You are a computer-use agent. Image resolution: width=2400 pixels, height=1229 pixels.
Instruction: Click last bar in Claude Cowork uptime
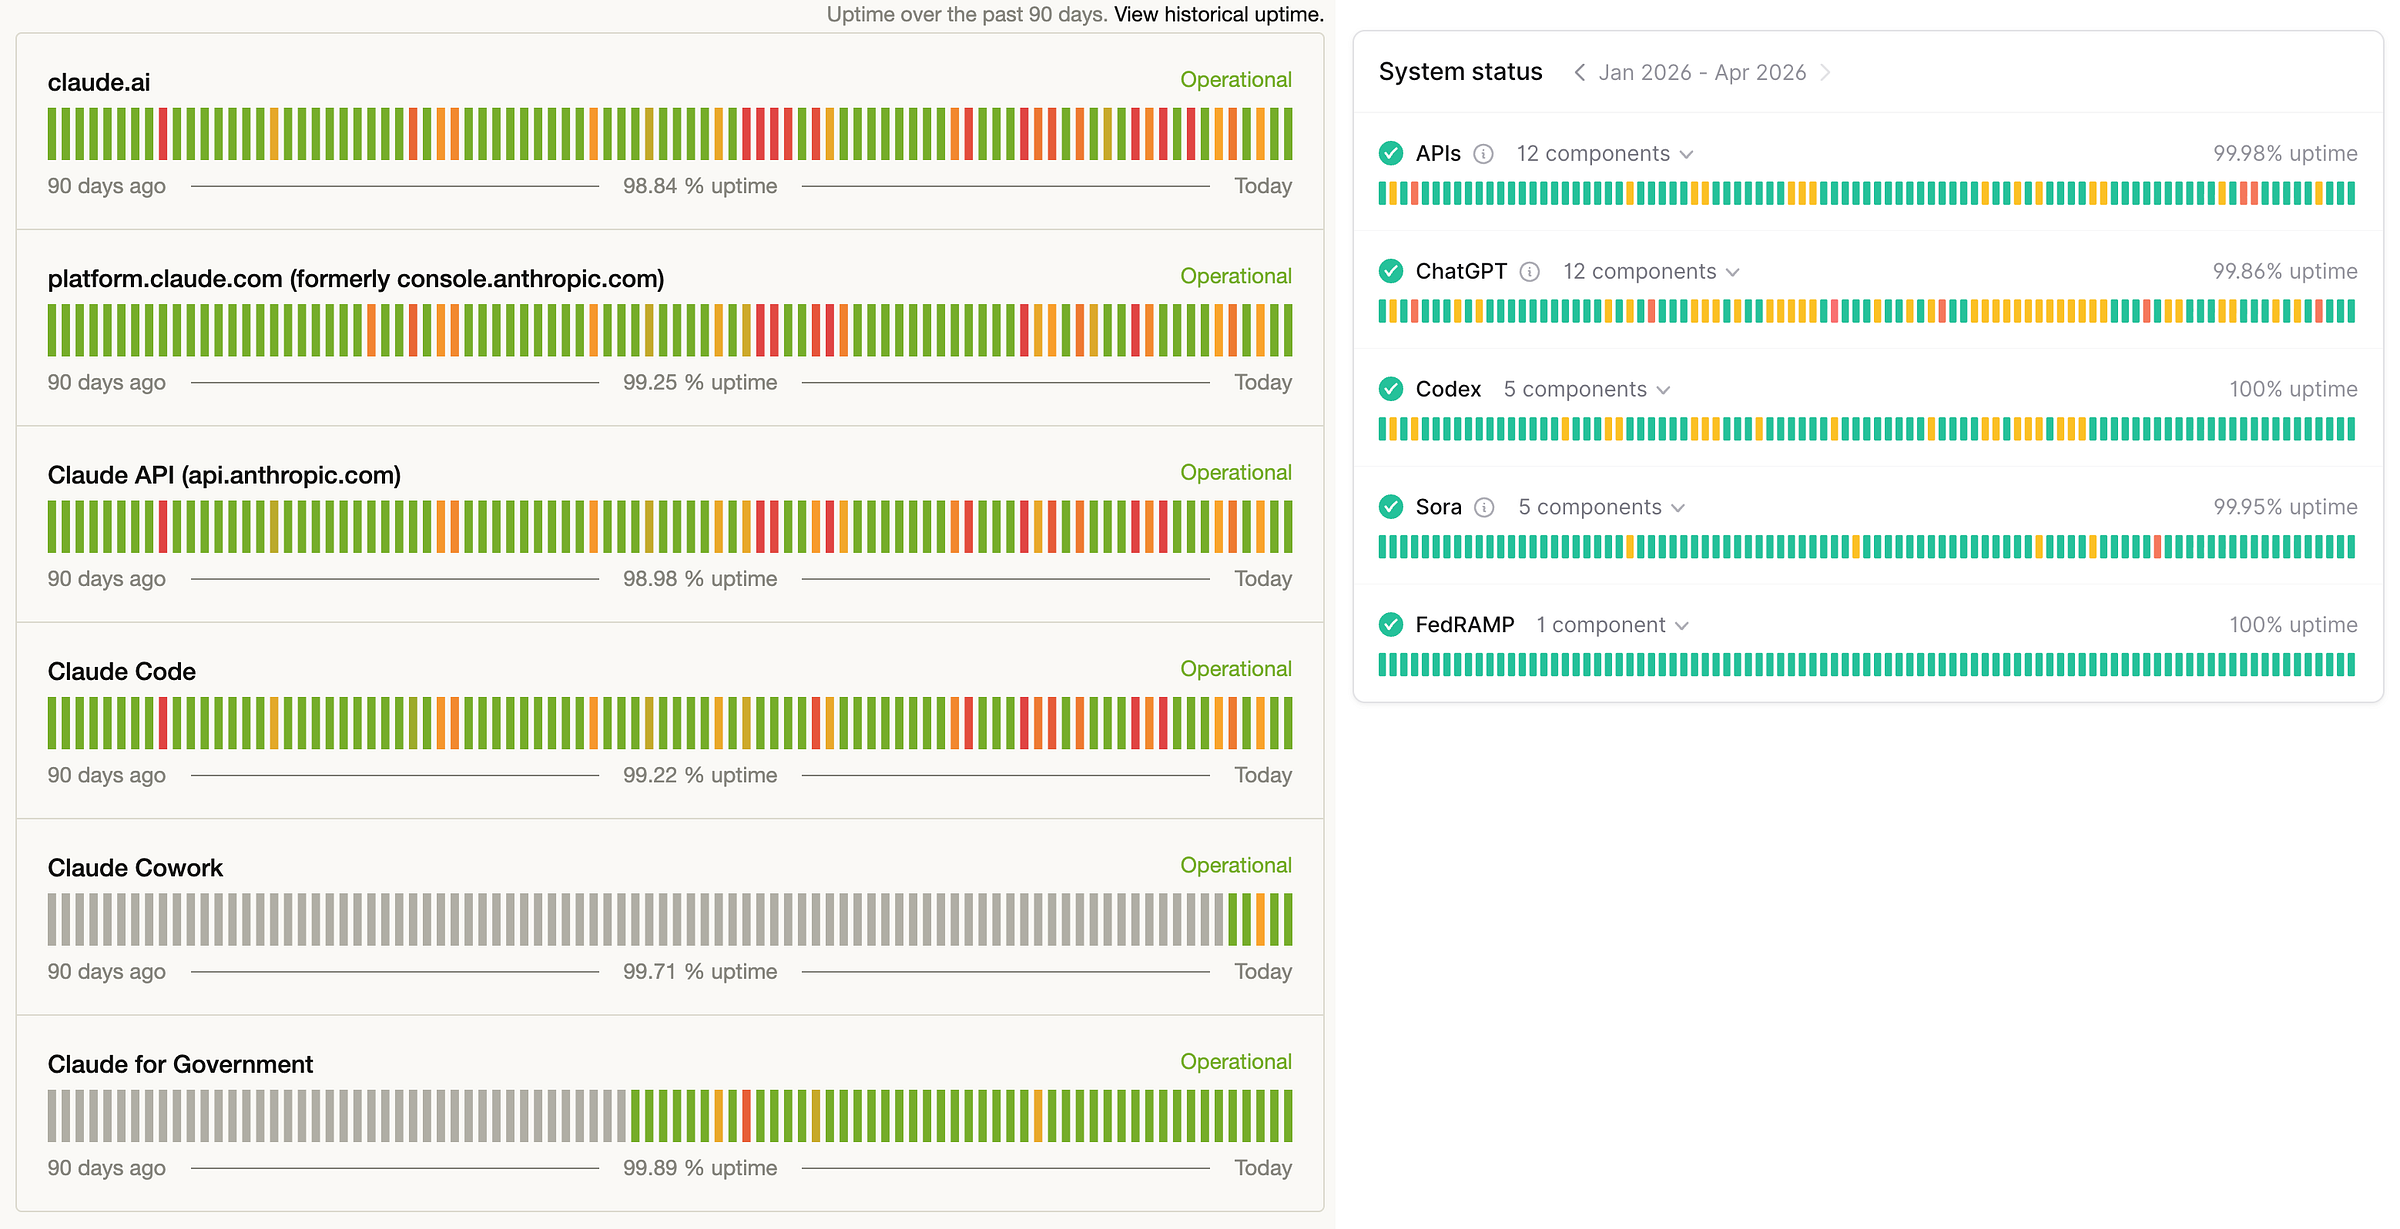click(1287, 919)
